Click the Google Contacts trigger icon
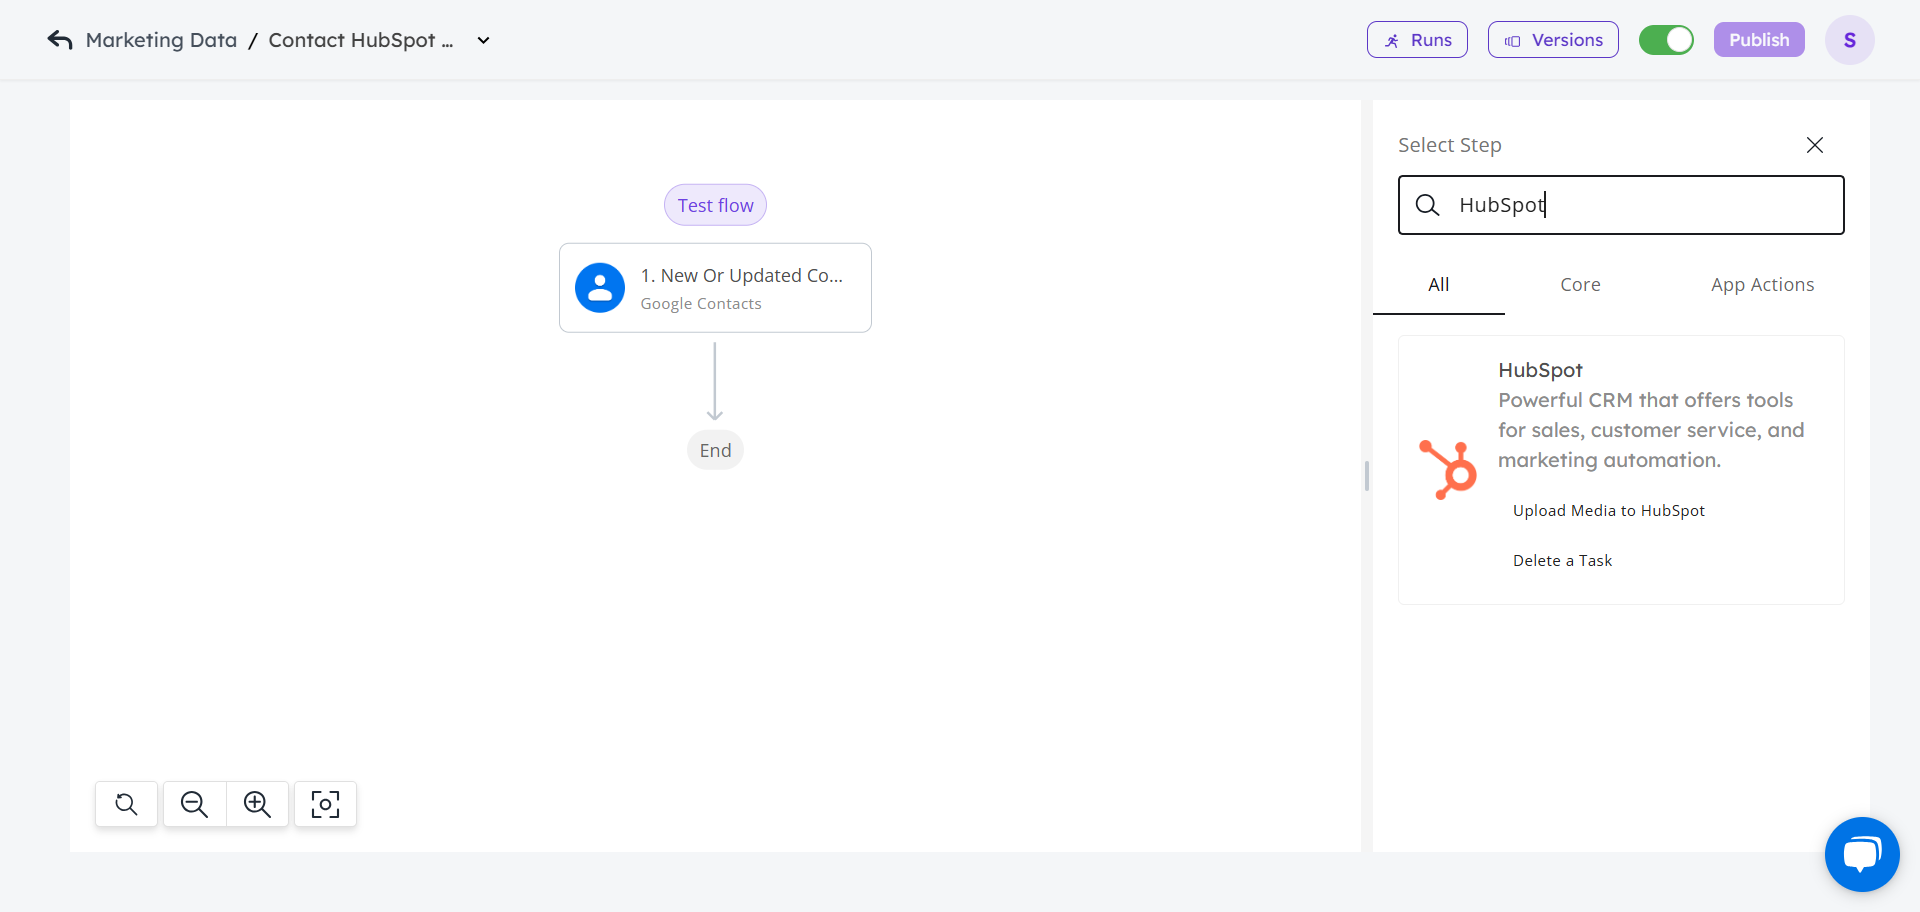 tap(600, 288)
